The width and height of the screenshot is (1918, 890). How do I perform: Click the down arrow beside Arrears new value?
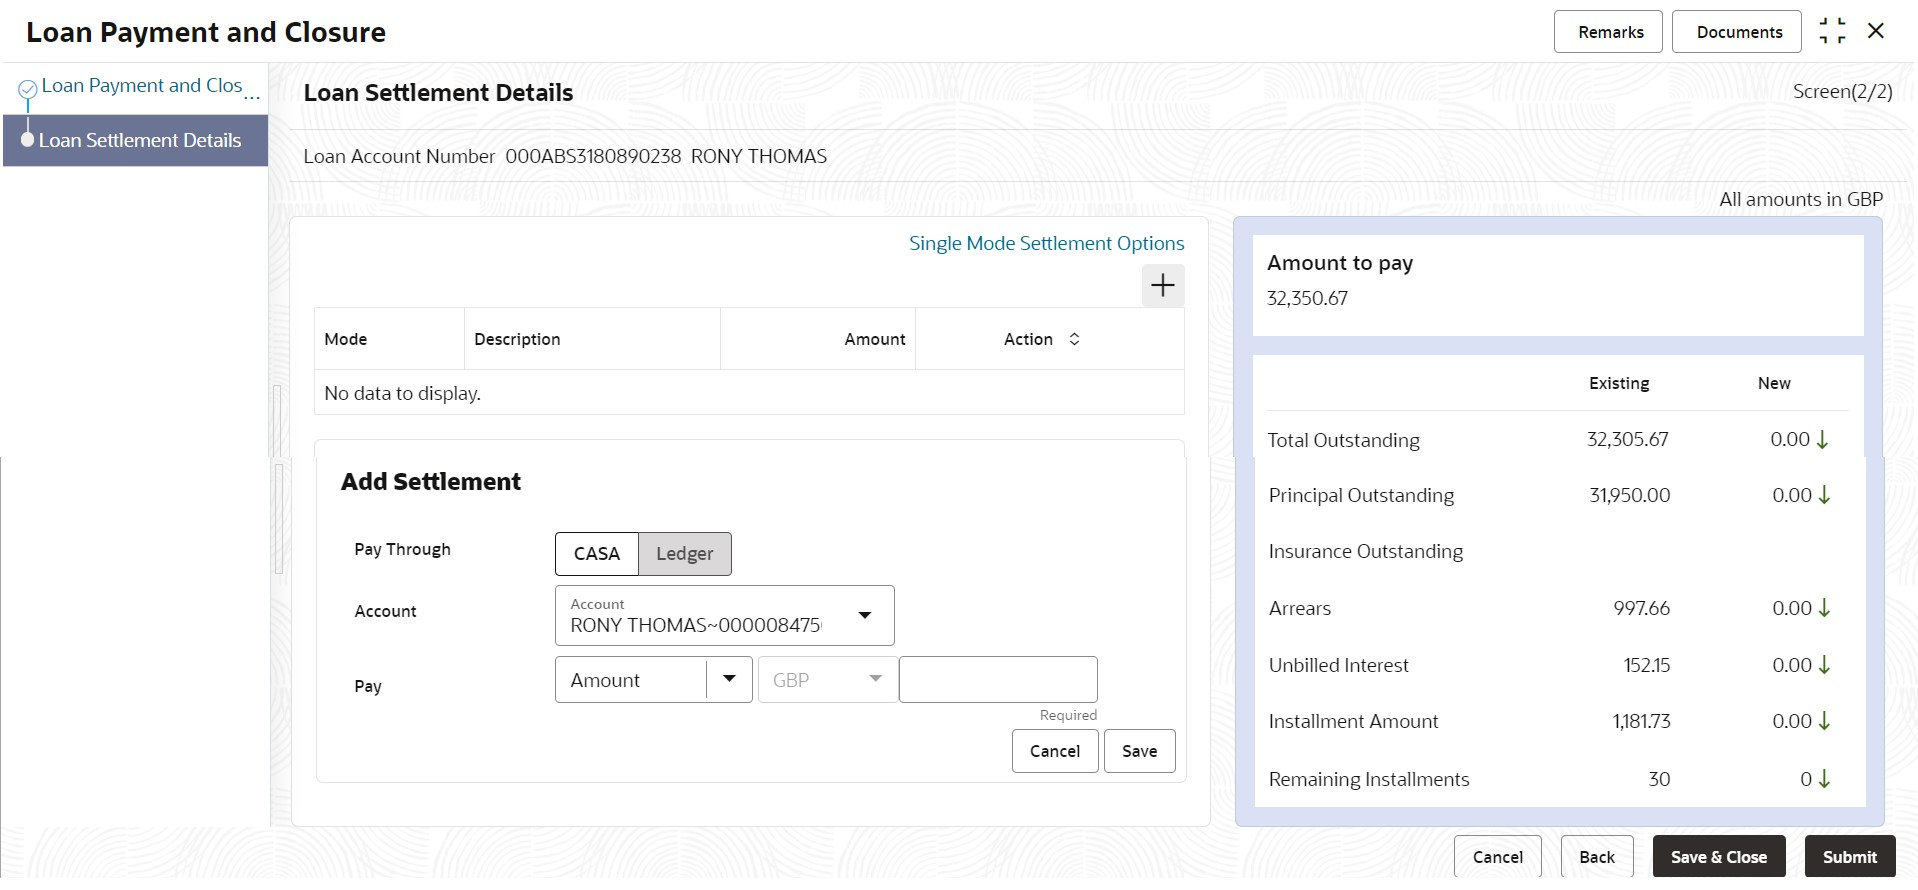click(1824, 608)
